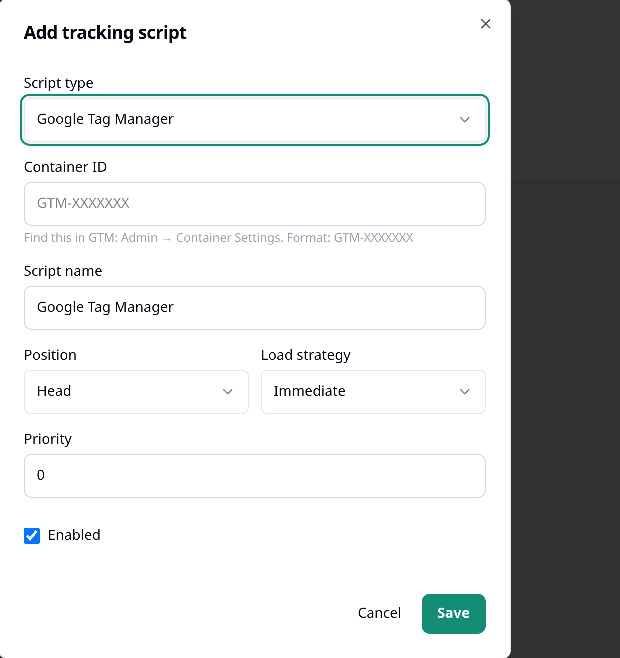This screenshot has width=620, height=658.
Task: Click the 'Find this in GTM' helper text
Action: pos(218,238)
